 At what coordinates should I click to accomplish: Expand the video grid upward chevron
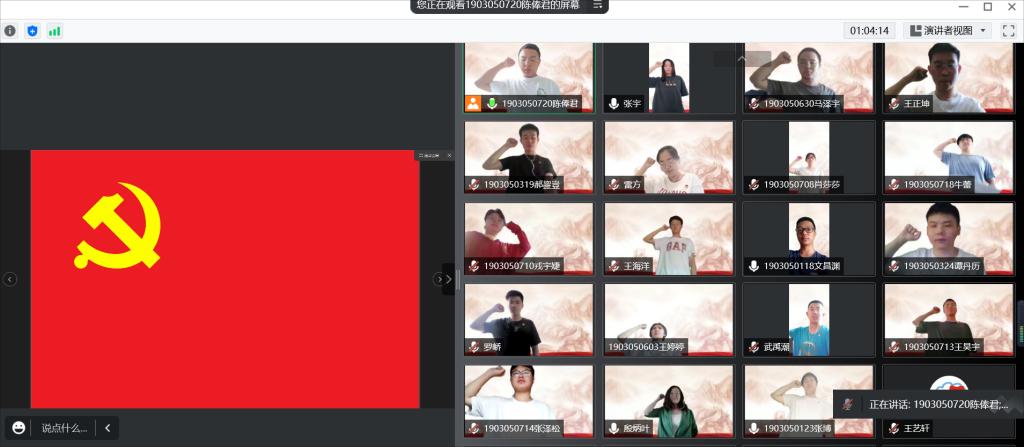click(741, 59)
